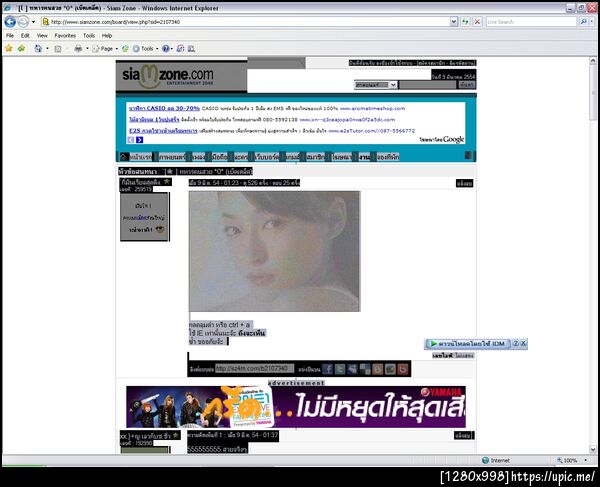Click the ad next arrow button
Screen dimensions: 600x487
coord(140,140)
